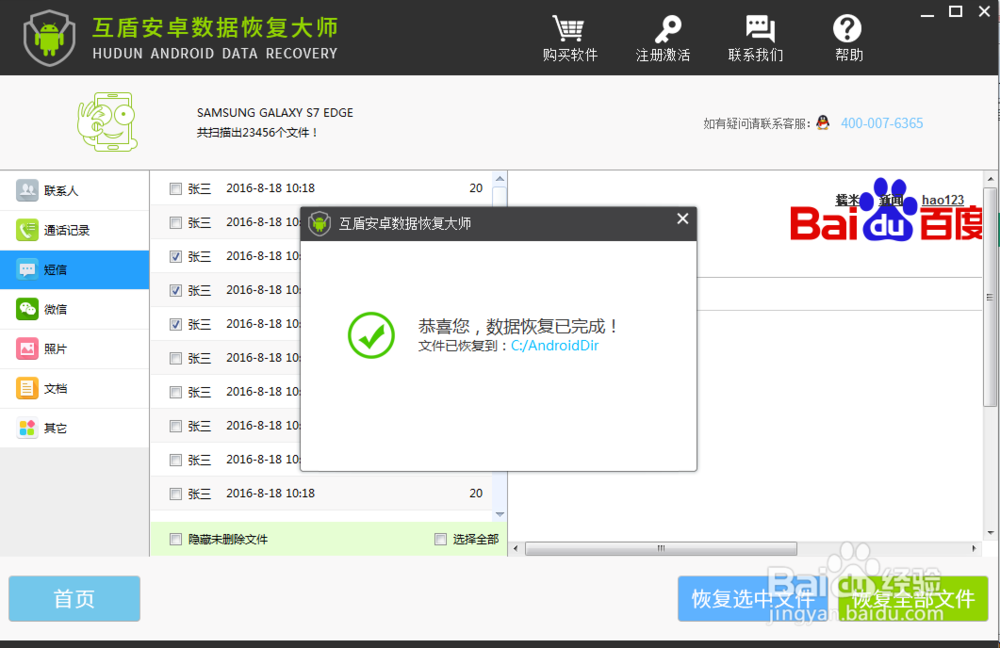Open the C:/AndroidDir recovery path link
Image resolution: width=1000 pixels, height=648 pixels.
coord(554,347)
